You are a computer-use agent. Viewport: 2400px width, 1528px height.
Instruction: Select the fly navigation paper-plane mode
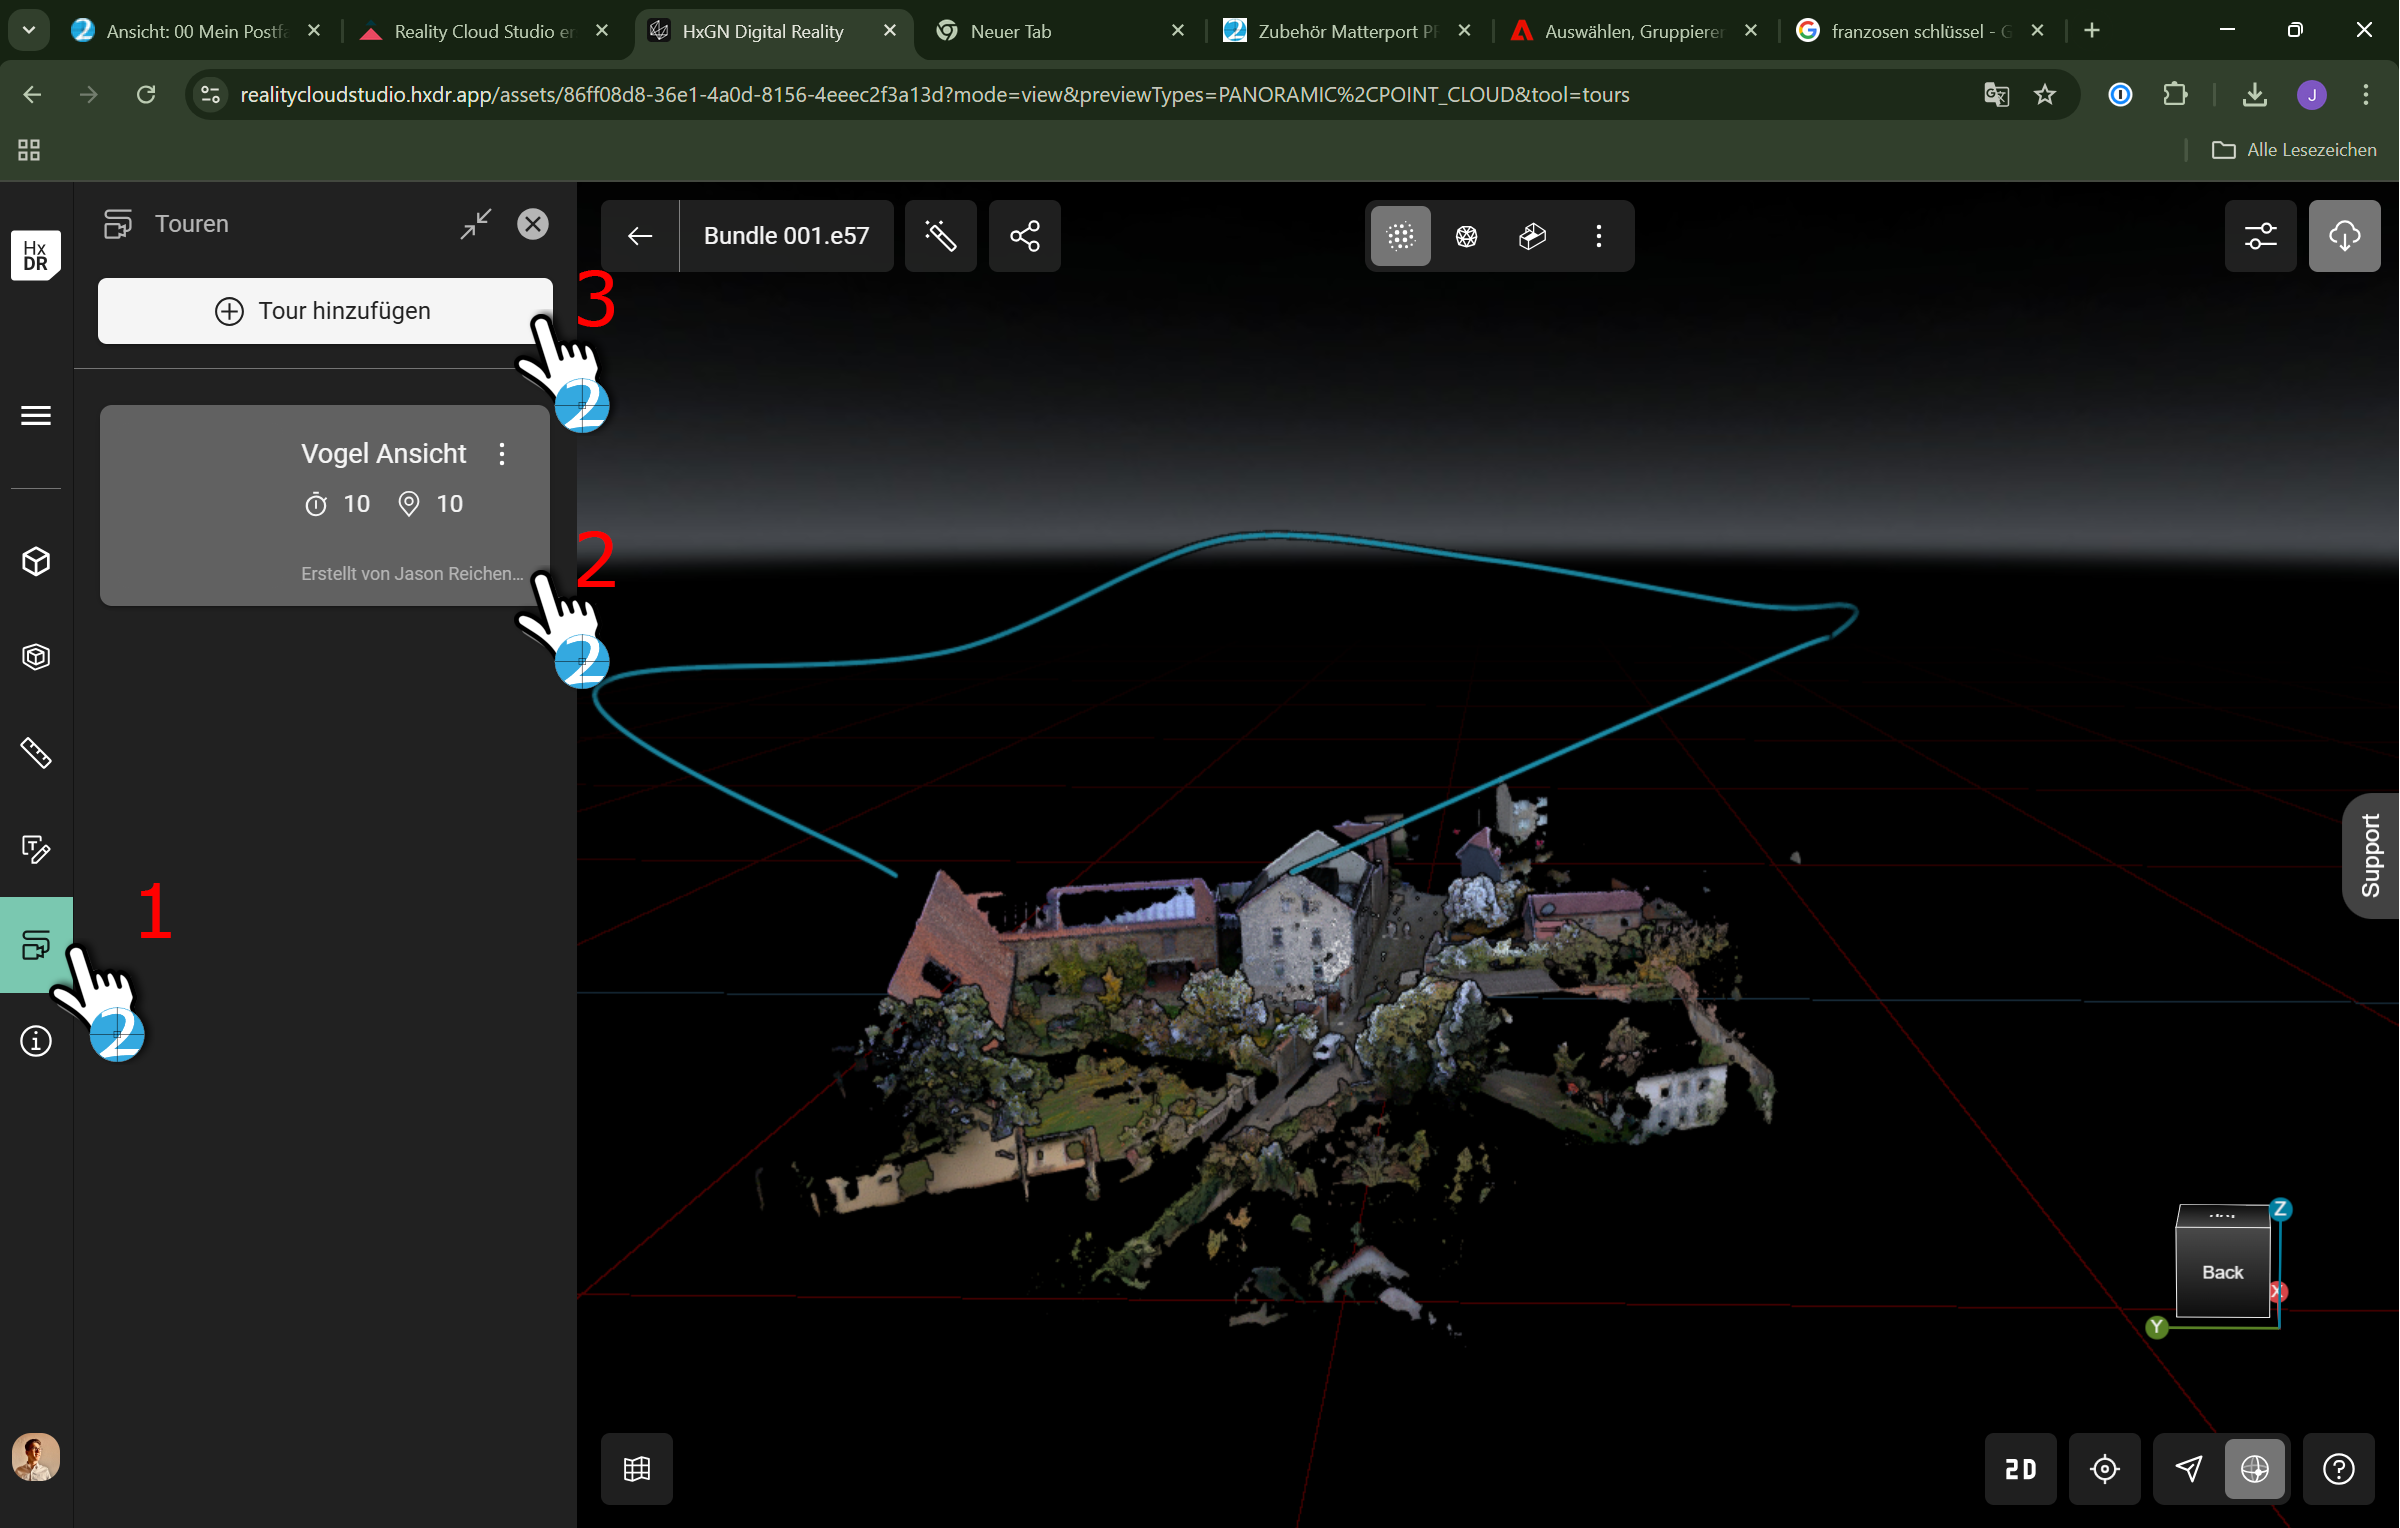click(x=2189, y=1469)
